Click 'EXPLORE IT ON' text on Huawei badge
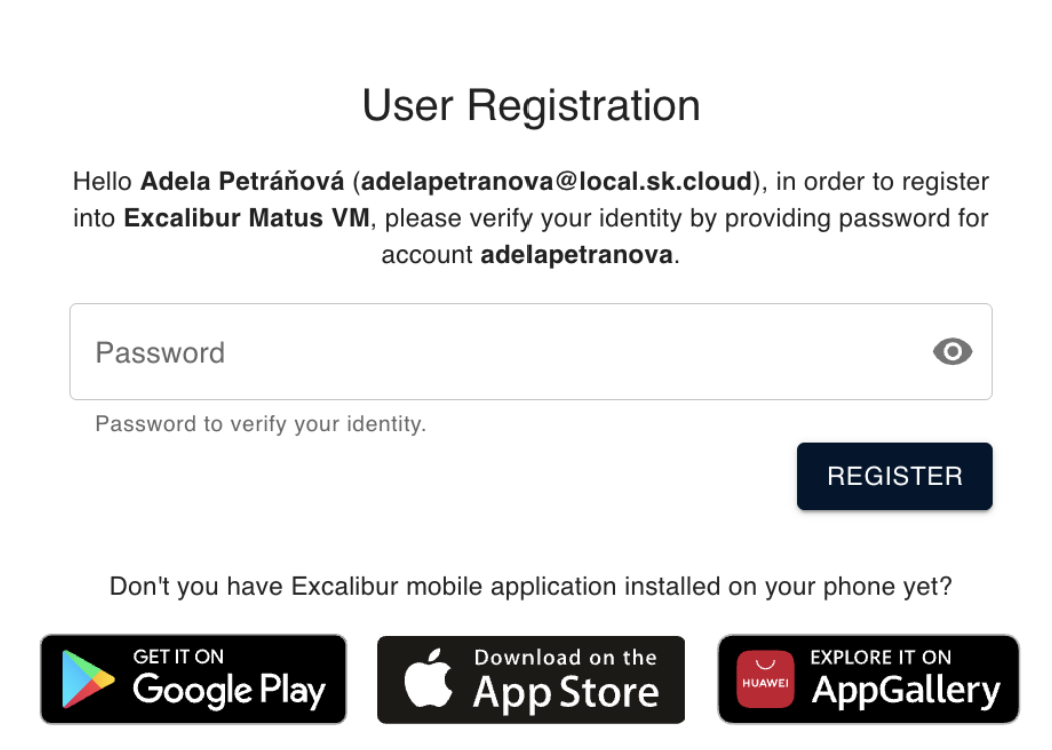This screenshot has width=1052, height=750. (880, 657)
